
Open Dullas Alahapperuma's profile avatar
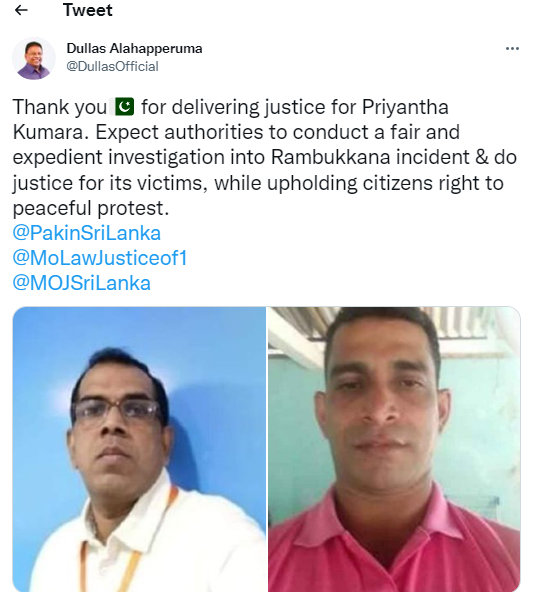coord(34,59)
